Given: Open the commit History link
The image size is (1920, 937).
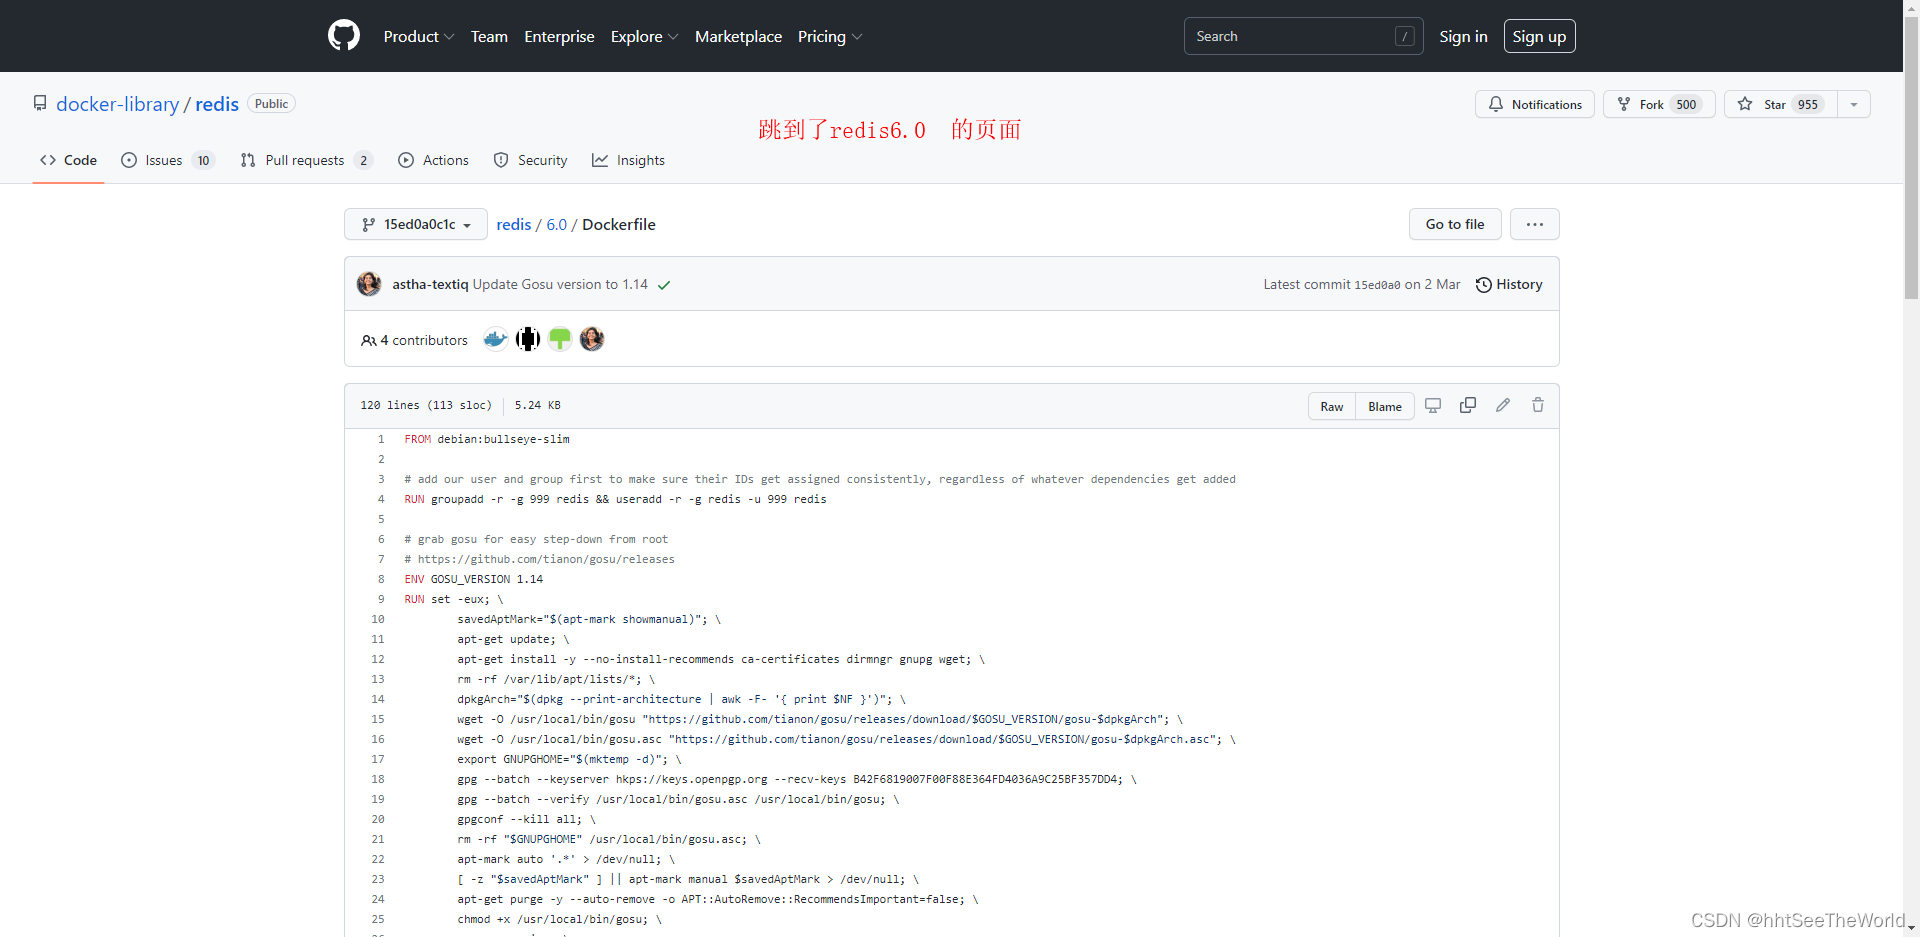Looking at the screenshot, I should click(x=1509, y=285).
